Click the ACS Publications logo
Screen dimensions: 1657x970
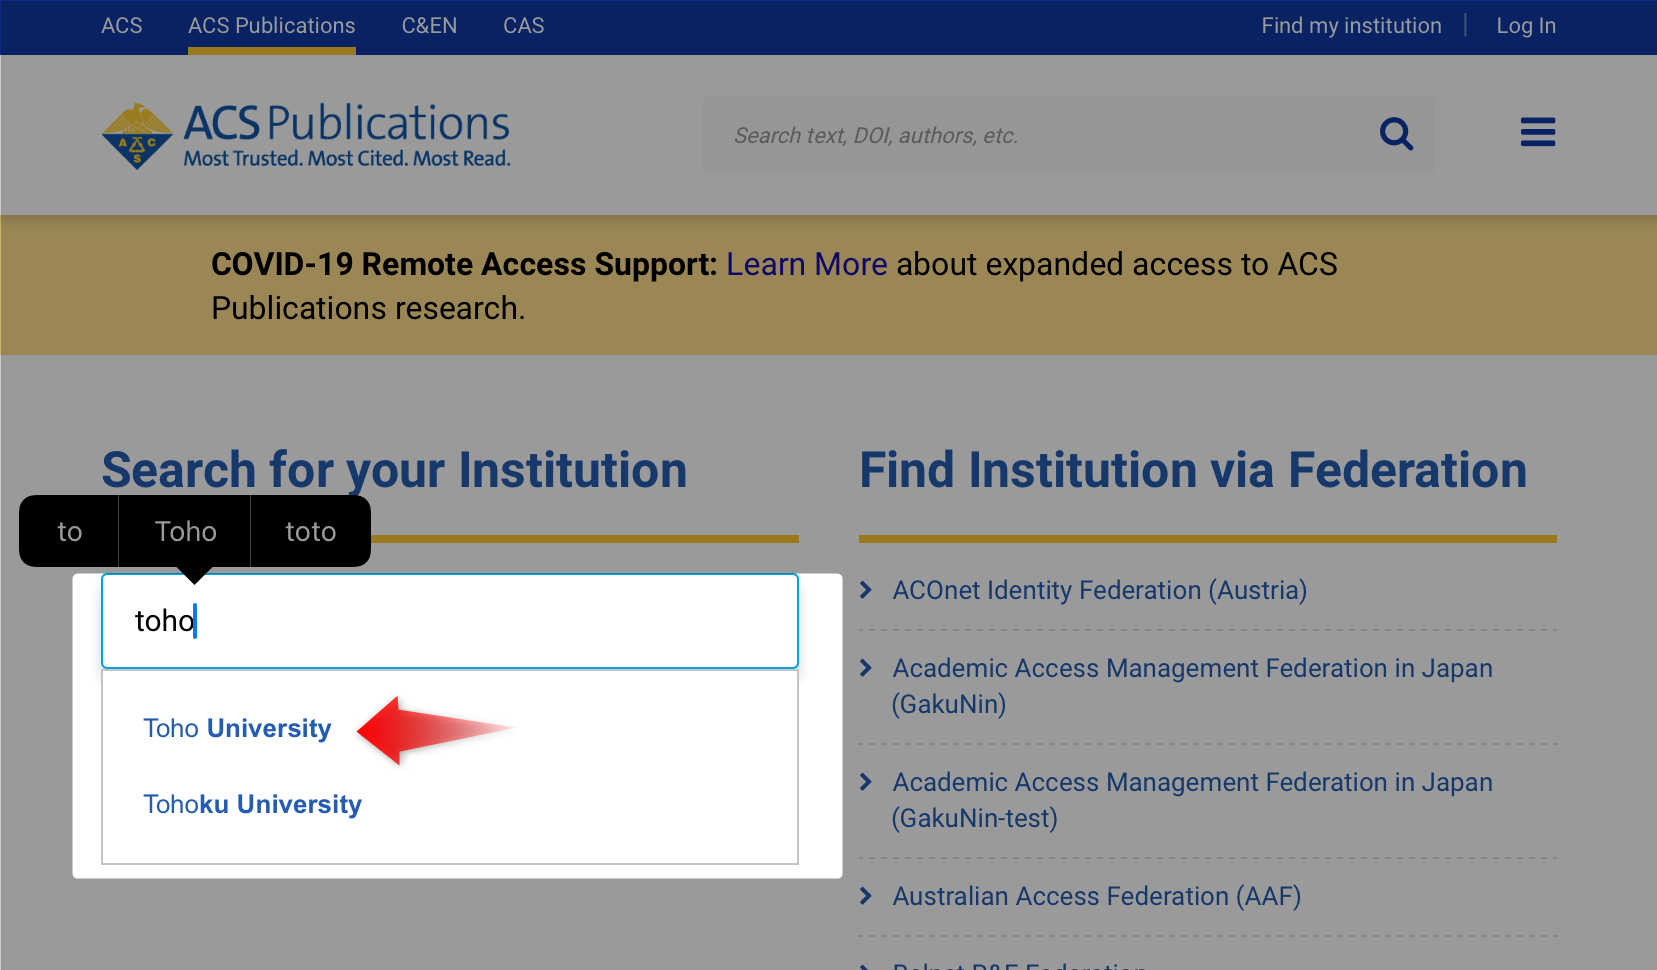point(306,135)
